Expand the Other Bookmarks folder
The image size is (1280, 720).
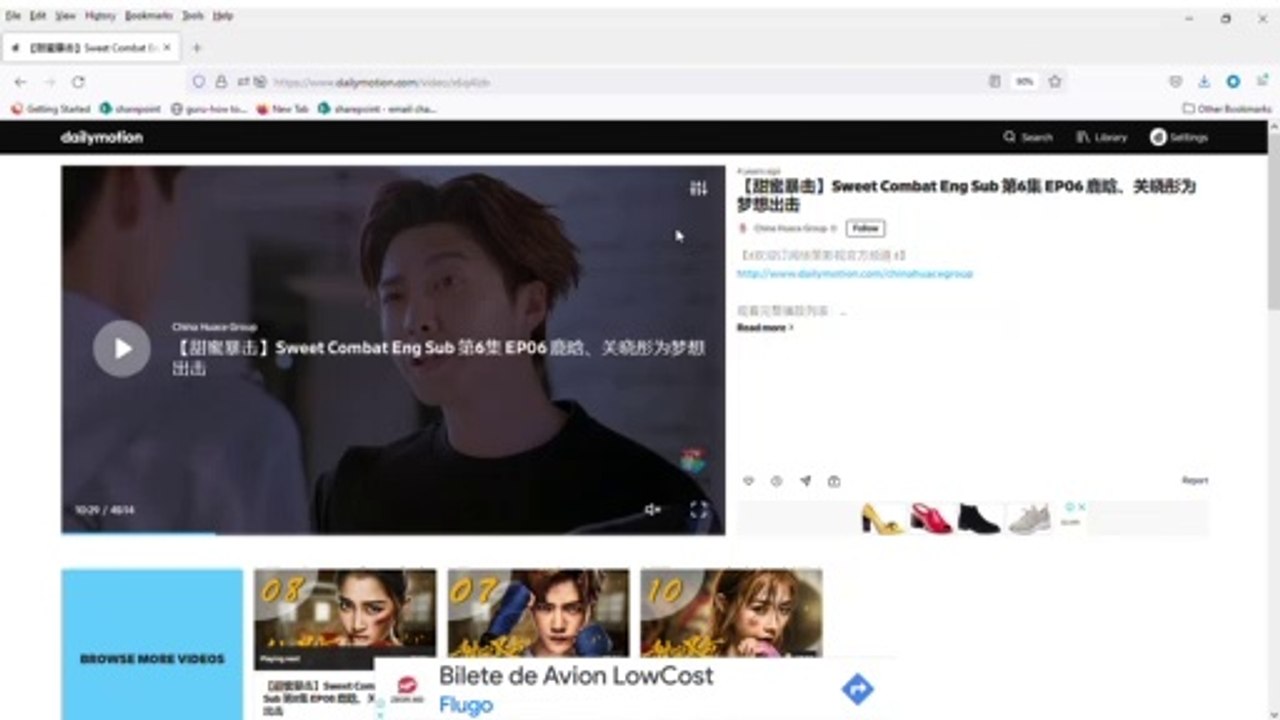coord(1227,109)
